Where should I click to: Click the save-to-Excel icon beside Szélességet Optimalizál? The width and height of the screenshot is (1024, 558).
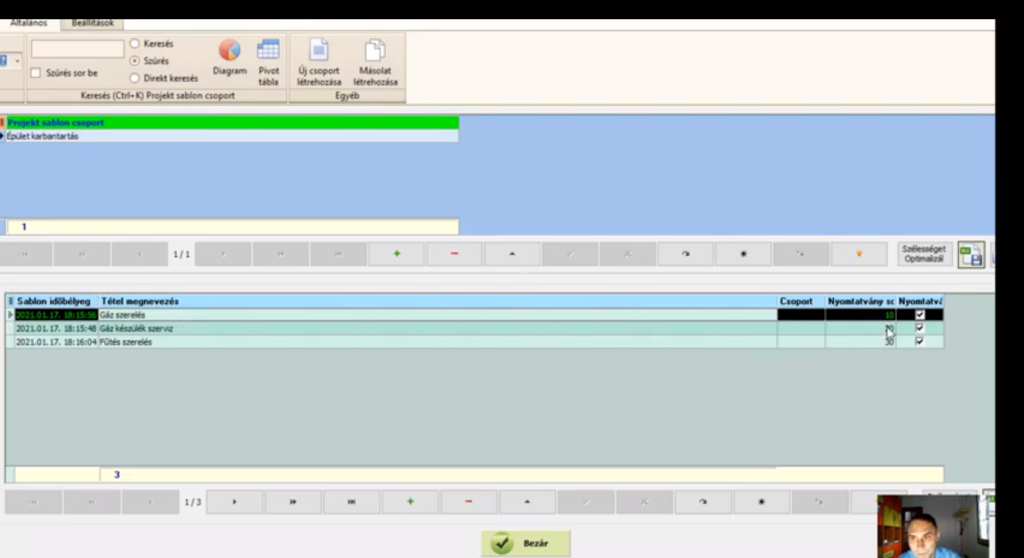pyautogui.click(x=970, y=254)
